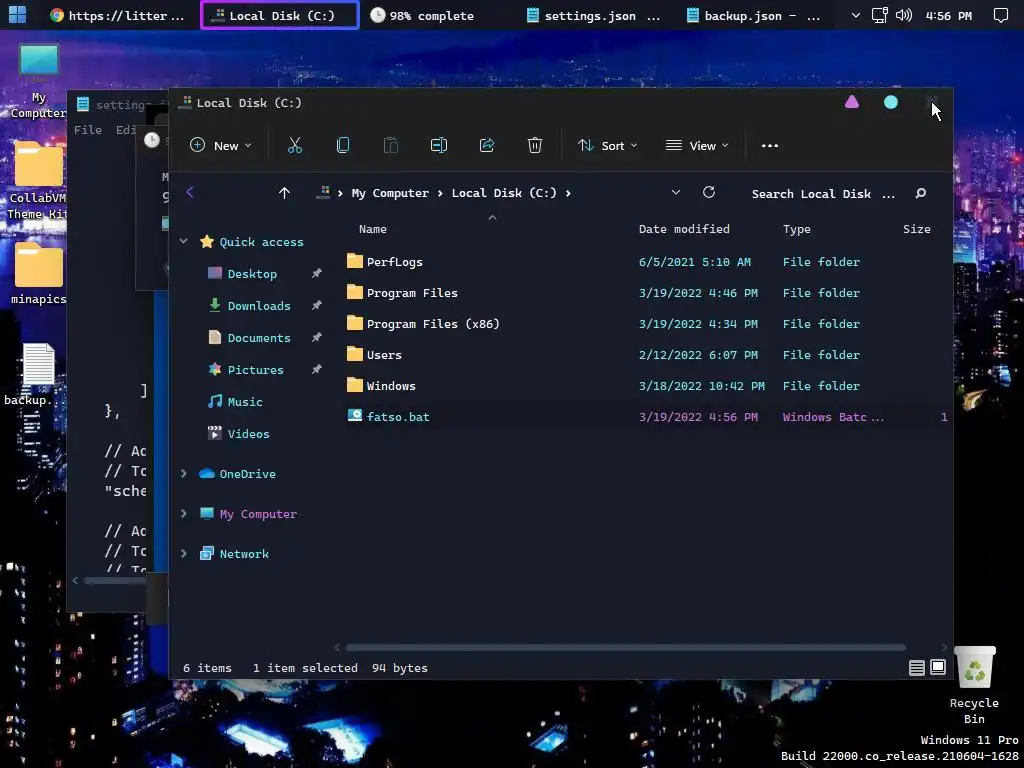Expand My Computer in navigation pane
The width and height of the screenshot is (1024, 768).
(x=184, y=513)
